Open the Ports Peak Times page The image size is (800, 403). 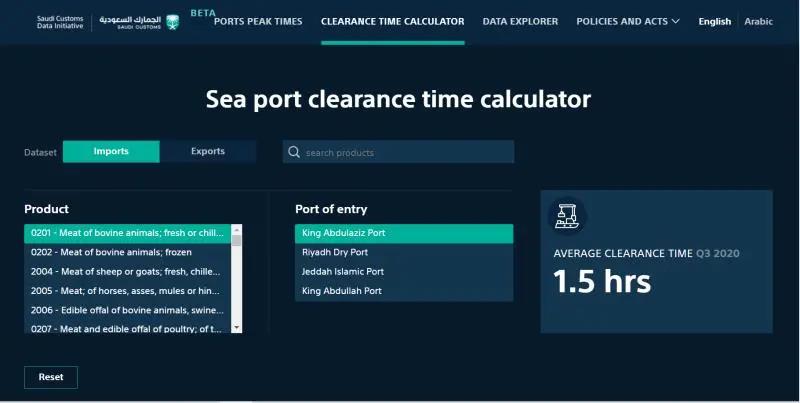tap(258, 21)
